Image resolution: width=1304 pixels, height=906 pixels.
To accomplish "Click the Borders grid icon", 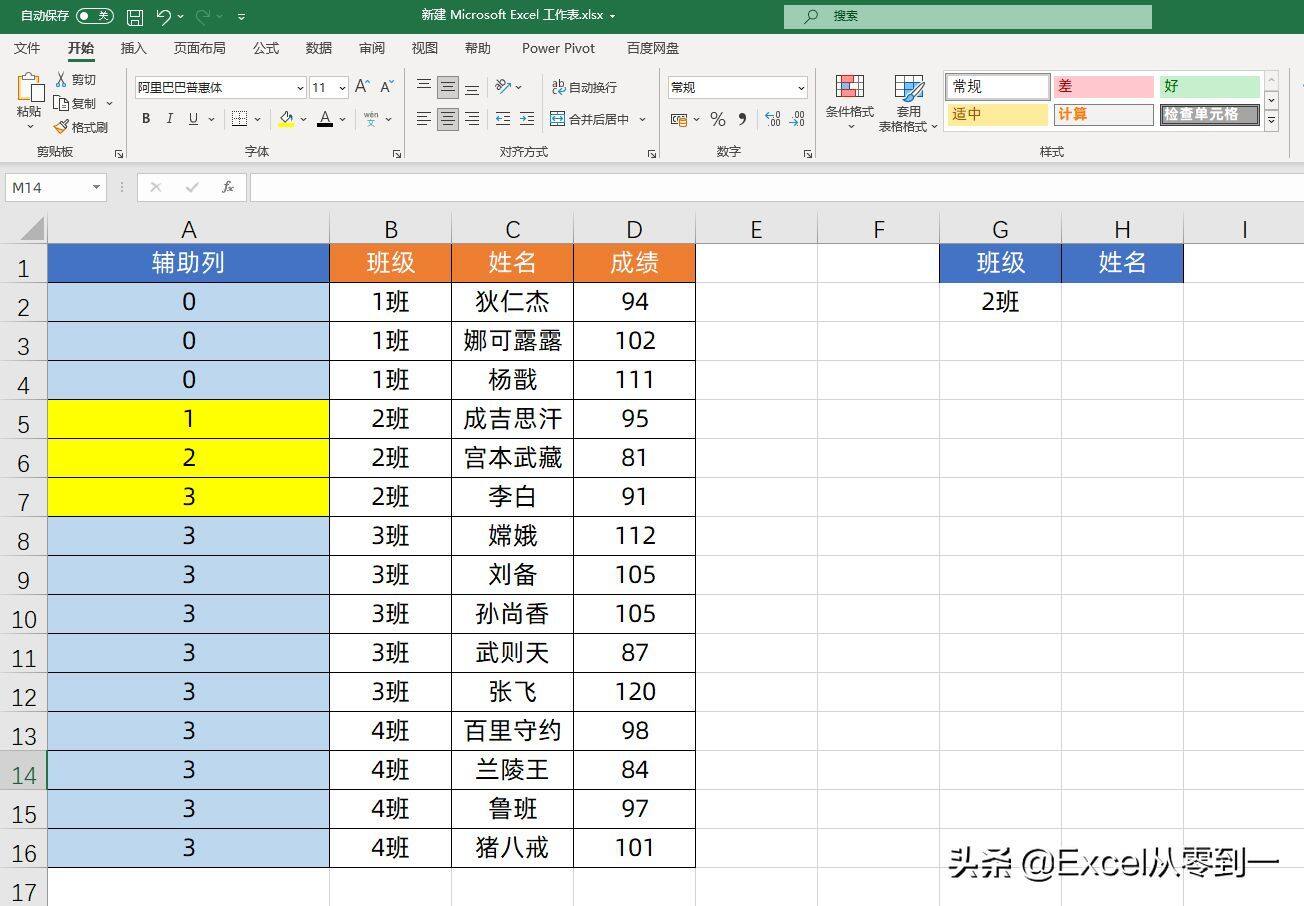I will pyautogui.click(x=239, y=119).
